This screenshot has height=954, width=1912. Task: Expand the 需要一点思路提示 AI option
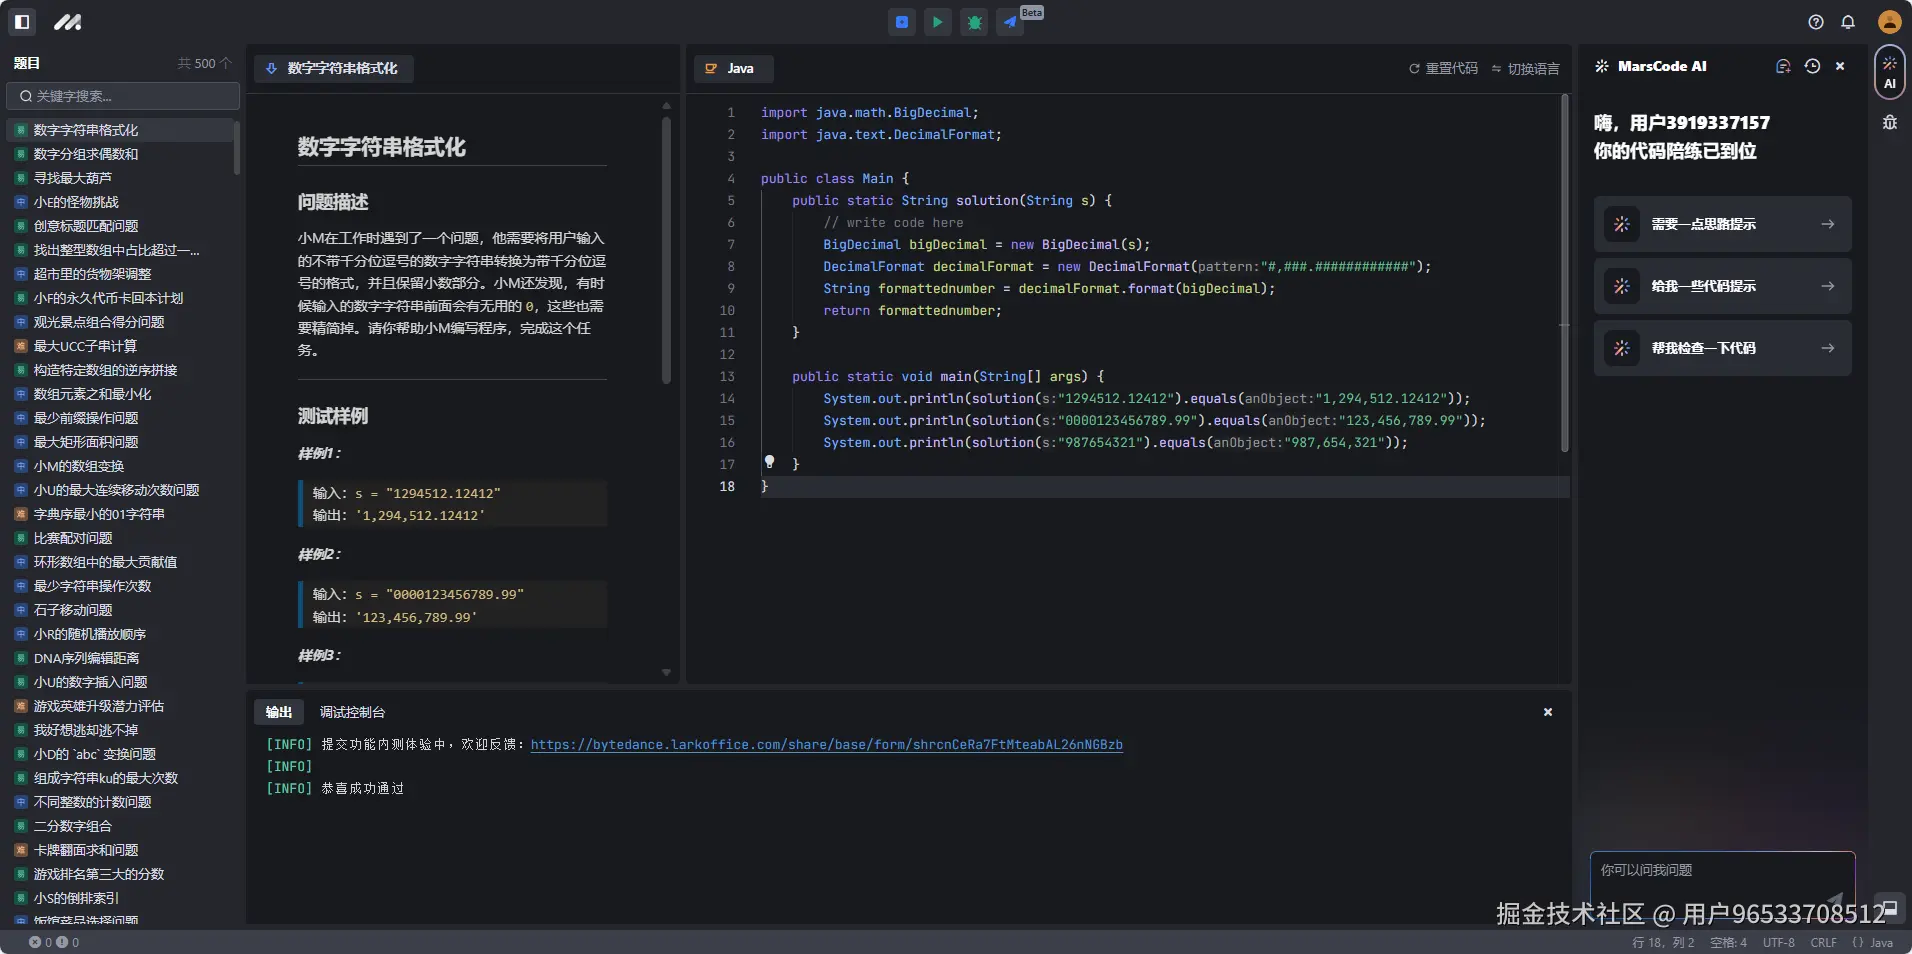tap(1722, 224)
